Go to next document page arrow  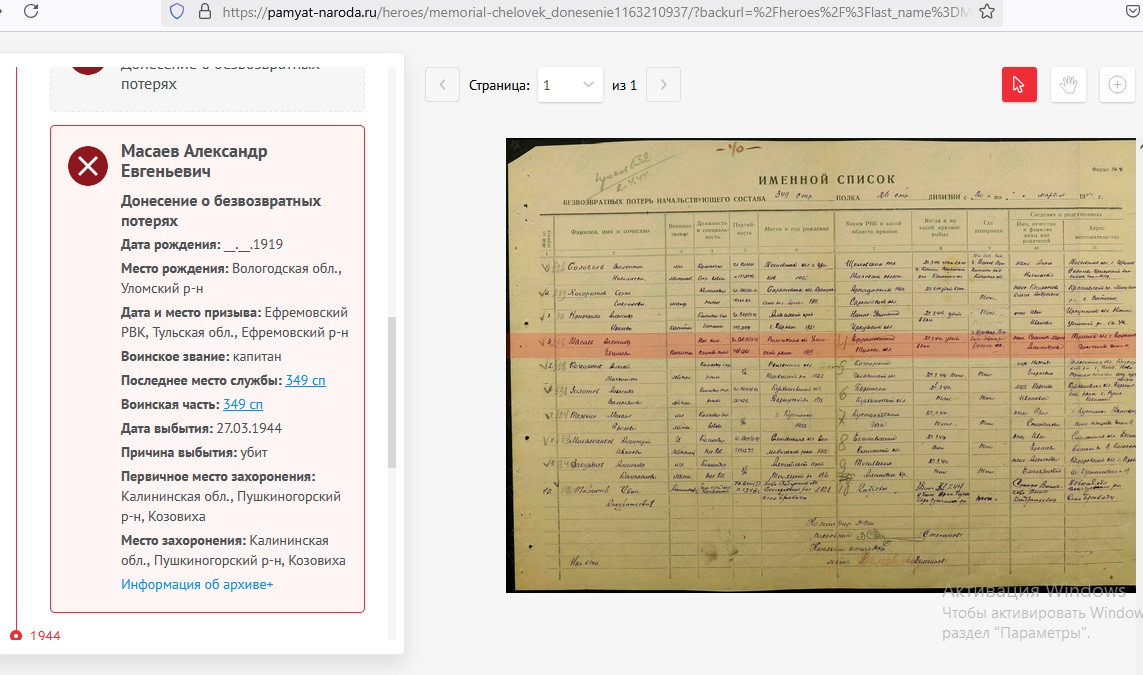coord(663,85)
